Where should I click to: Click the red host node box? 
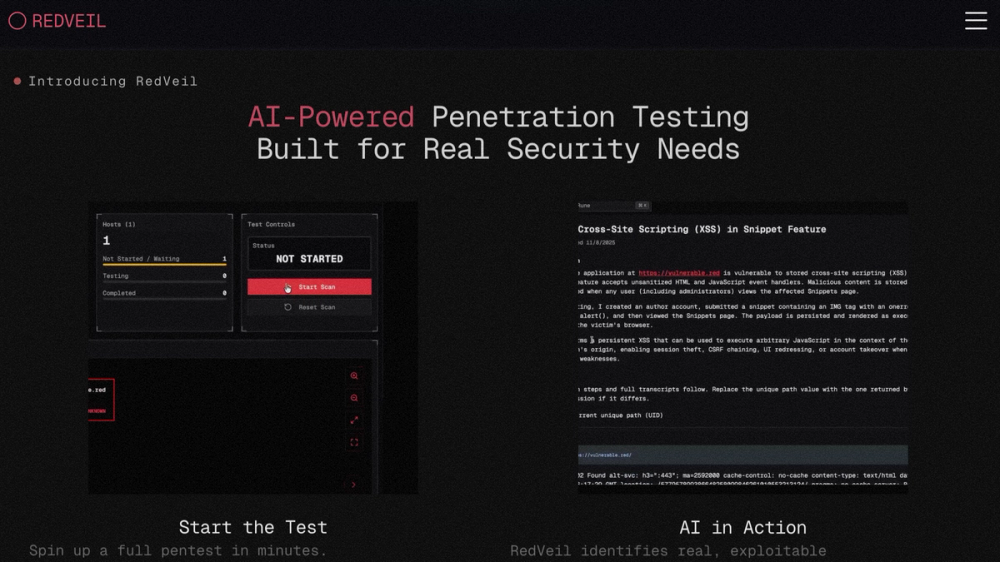(101, 400)
